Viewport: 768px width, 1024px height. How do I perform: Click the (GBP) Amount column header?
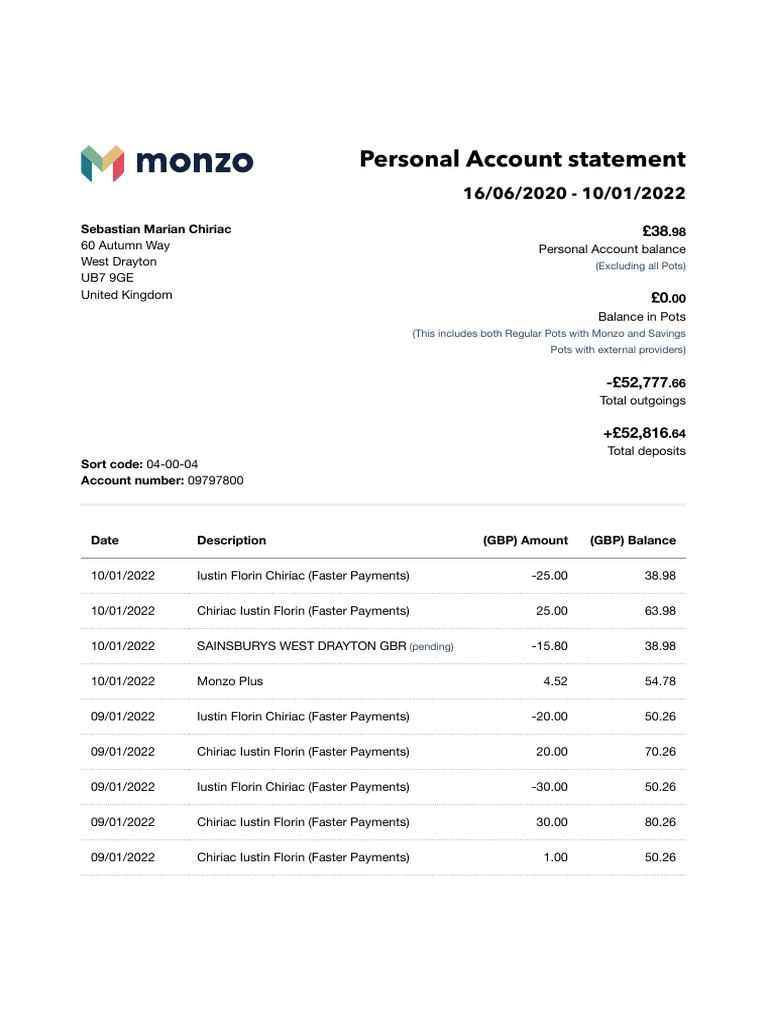pos(525,540)
